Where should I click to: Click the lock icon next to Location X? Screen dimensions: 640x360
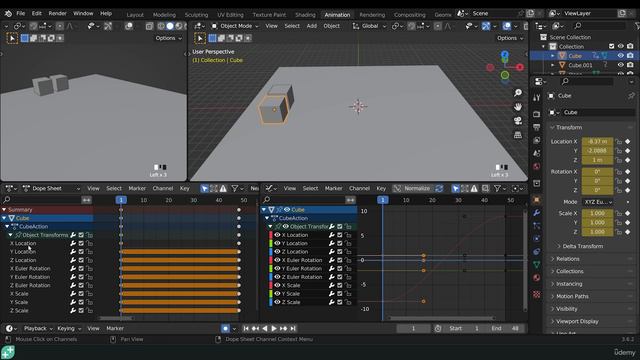pos(619,142)
